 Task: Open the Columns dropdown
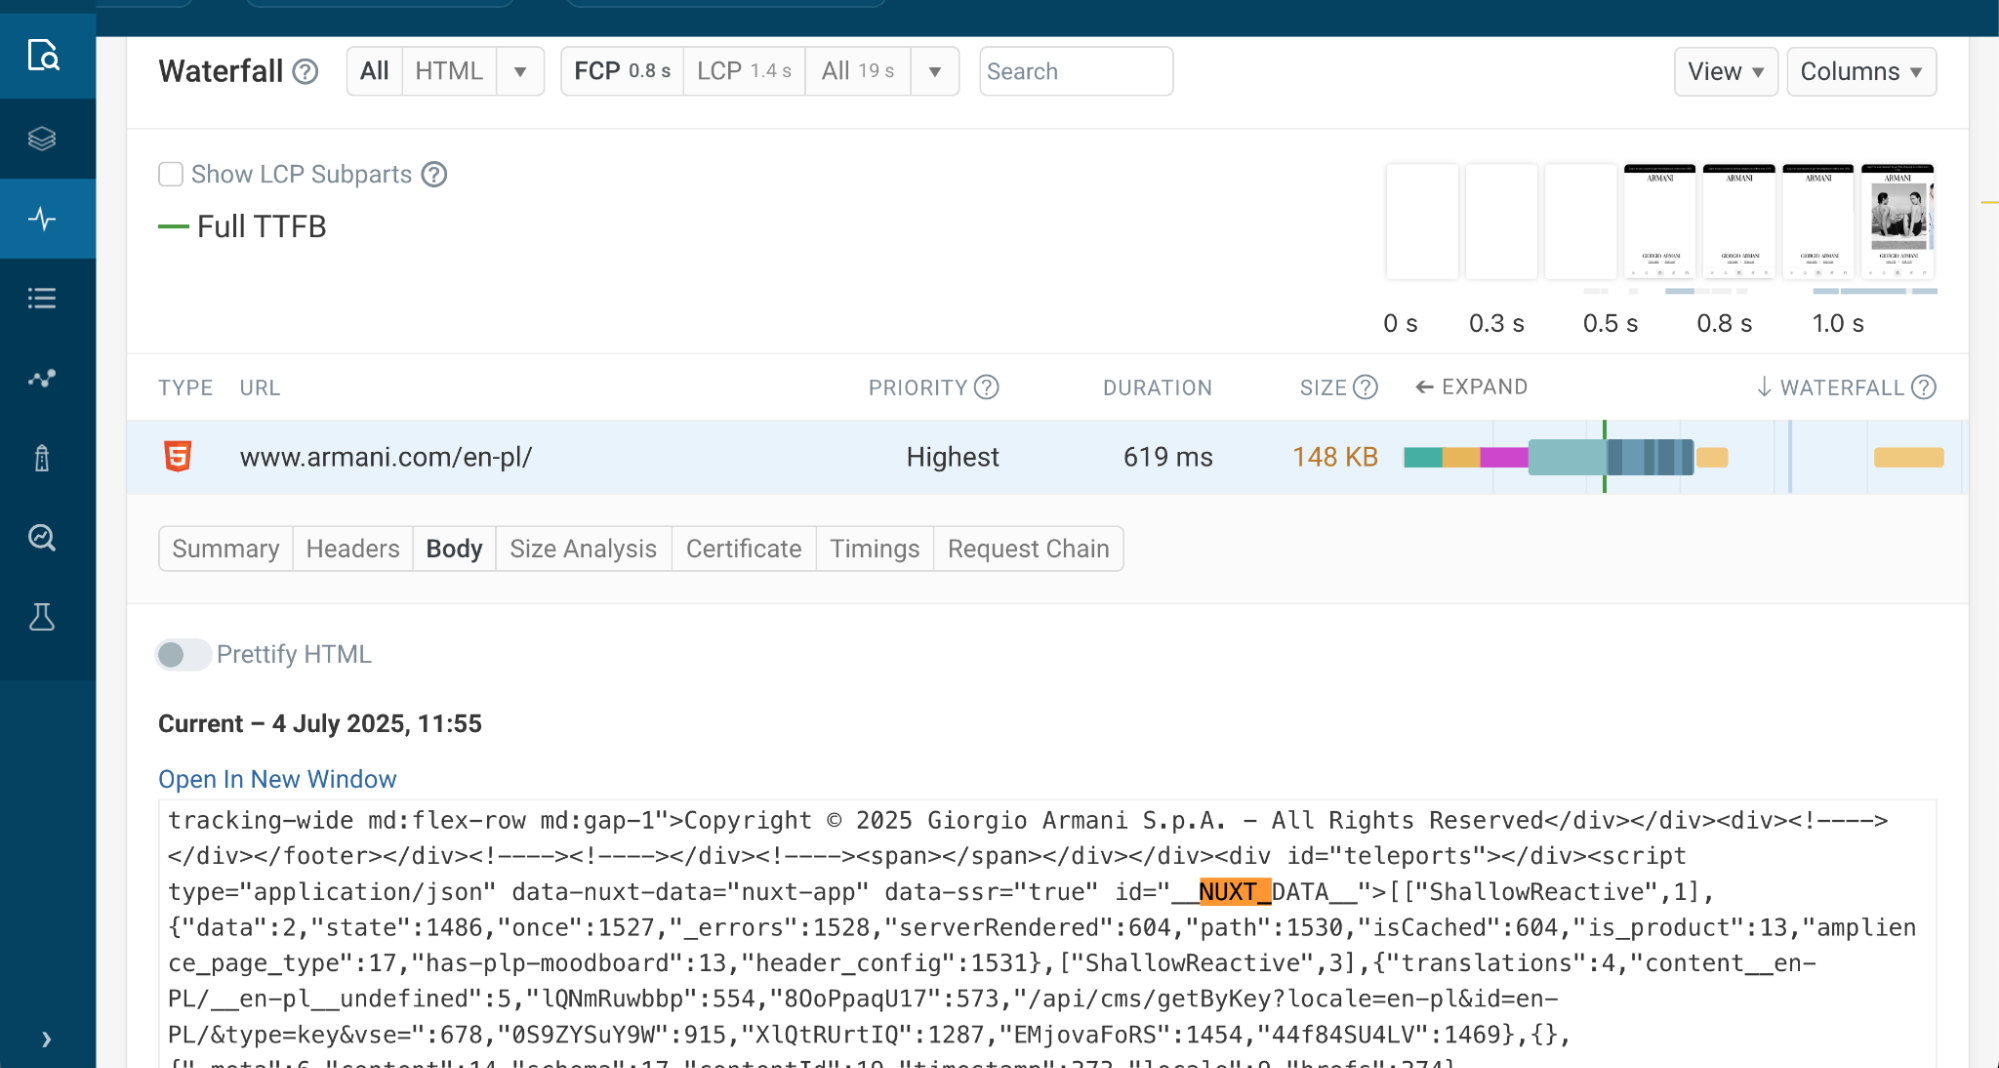(1861, 71)
